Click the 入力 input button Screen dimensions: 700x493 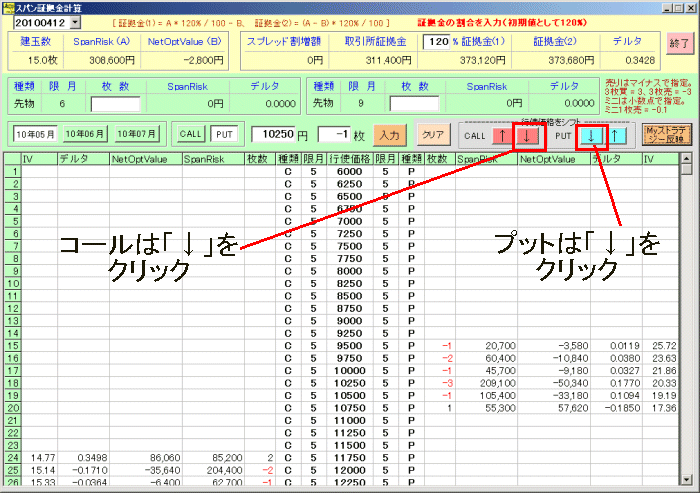point(389,135)
